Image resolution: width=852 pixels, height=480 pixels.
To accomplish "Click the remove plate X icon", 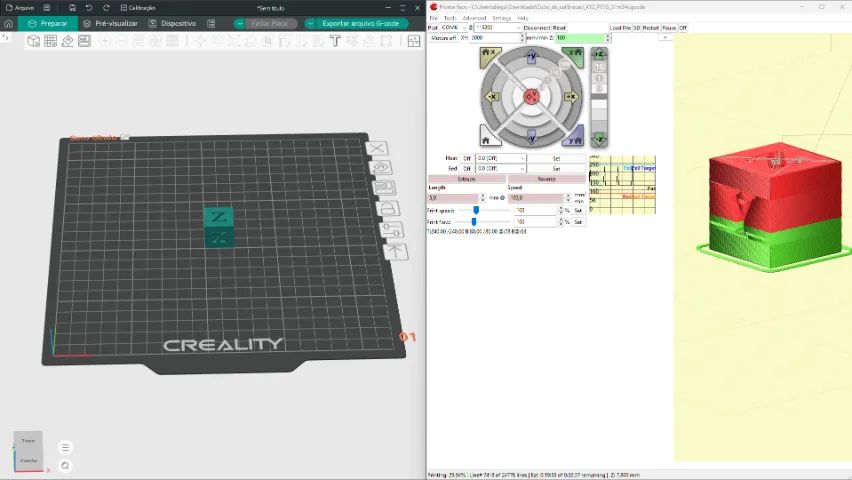I will click(x=377, y=148).
